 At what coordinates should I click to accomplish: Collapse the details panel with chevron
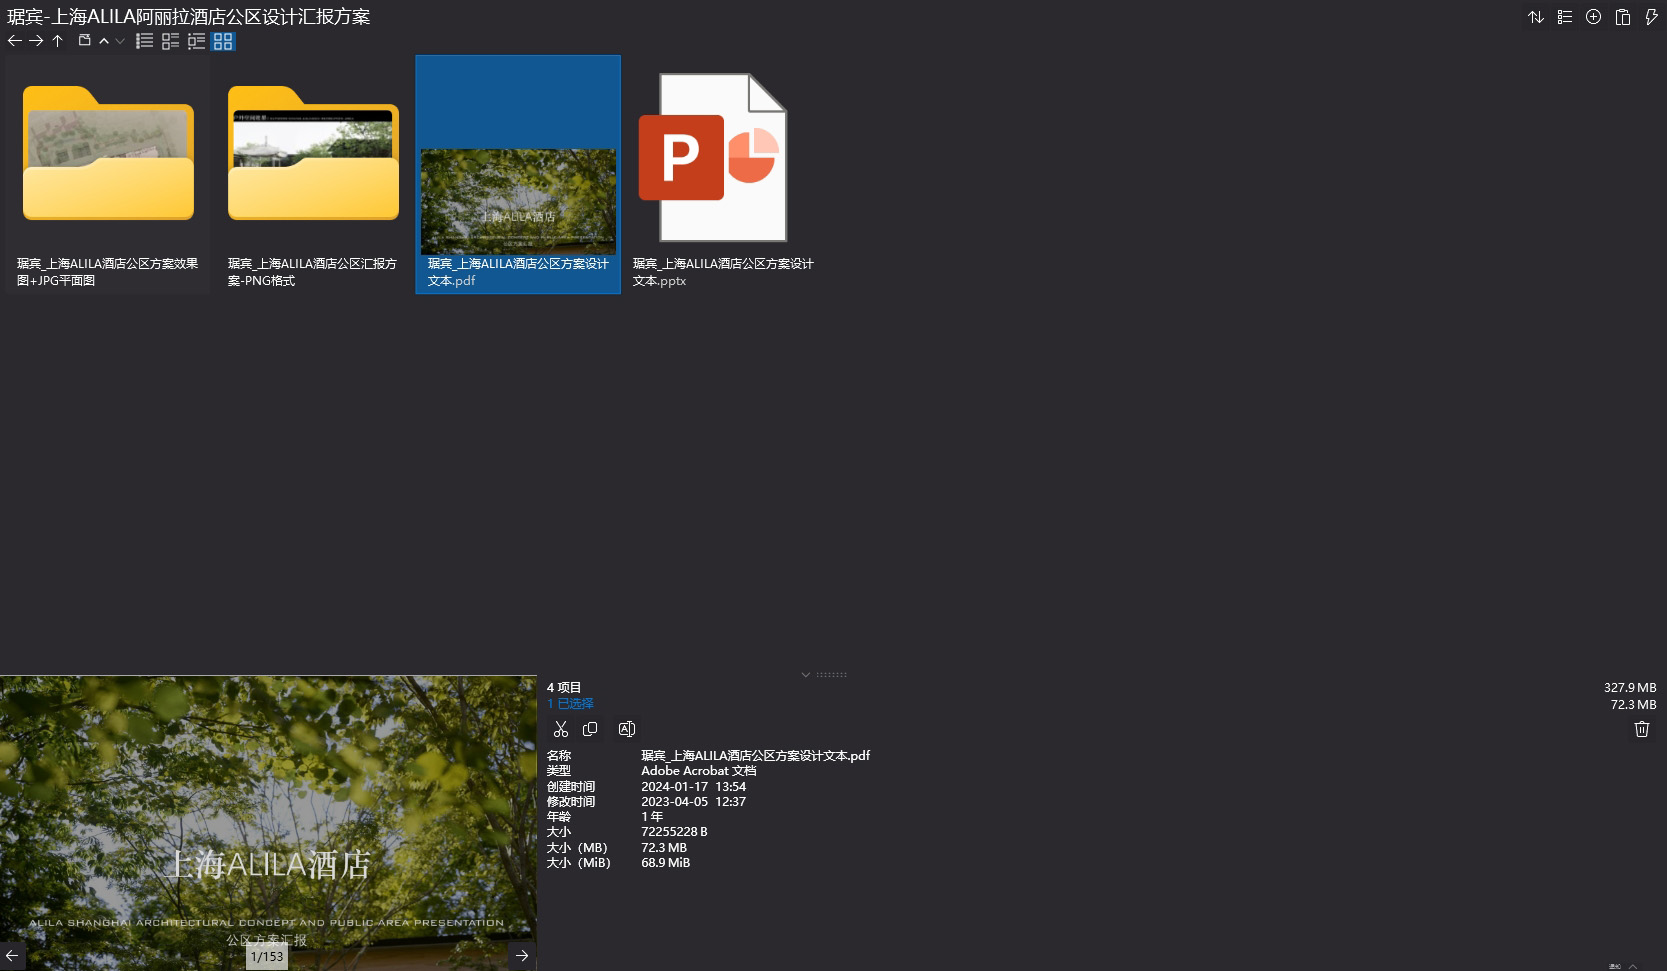805,675
